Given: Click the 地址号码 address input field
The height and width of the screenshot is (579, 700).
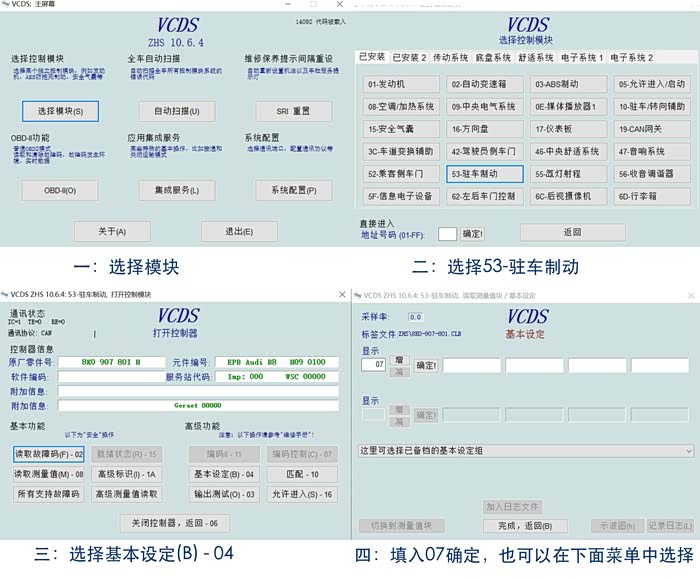Looking at the screenshot, I should pyautogui.click(x=446, y=233).
